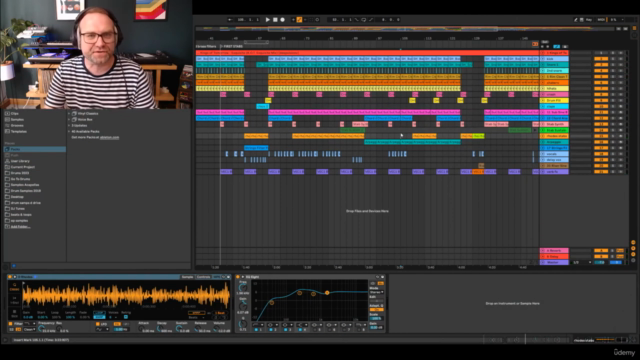Image resolution: width=640 pixels, height=360 pixels.
Task: Toggle the browser preview button at bottom
Action: (14, 266)
